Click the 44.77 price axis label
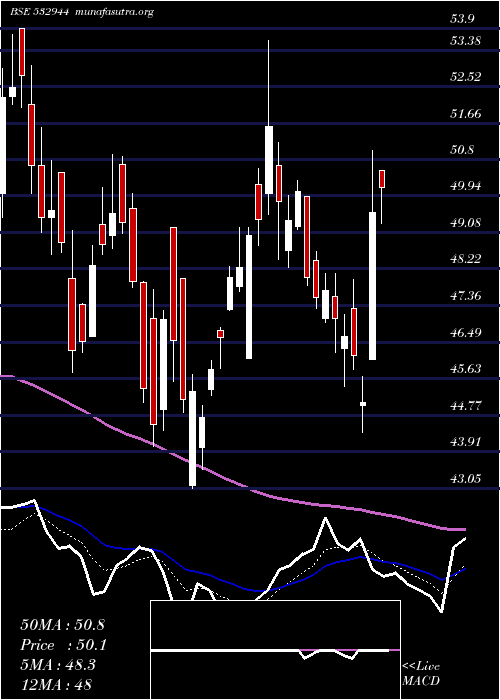The image size is (500, 700). [466, 406]
